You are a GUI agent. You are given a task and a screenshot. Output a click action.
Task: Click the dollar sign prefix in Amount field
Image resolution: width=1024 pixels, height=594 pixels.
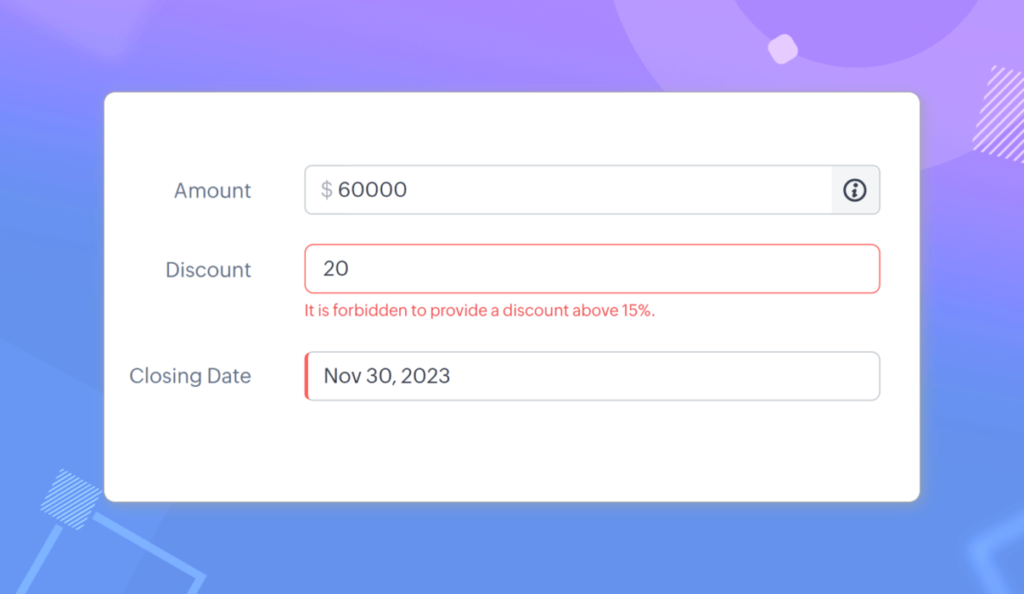click(325, 190)
